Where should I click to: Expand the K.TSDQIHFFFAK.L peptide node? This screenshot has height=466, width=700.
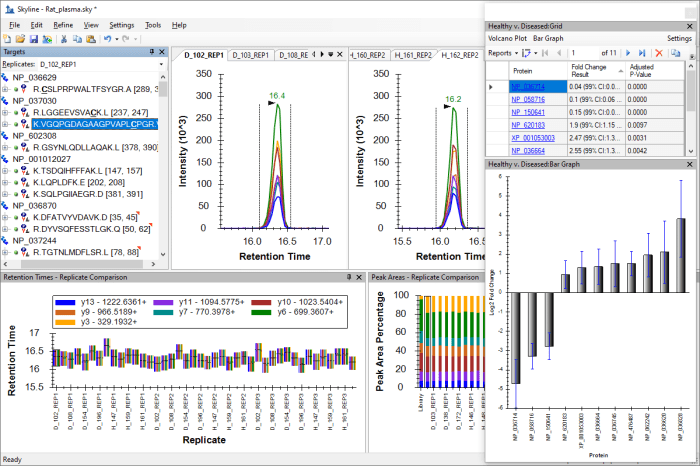pos(5,170)
